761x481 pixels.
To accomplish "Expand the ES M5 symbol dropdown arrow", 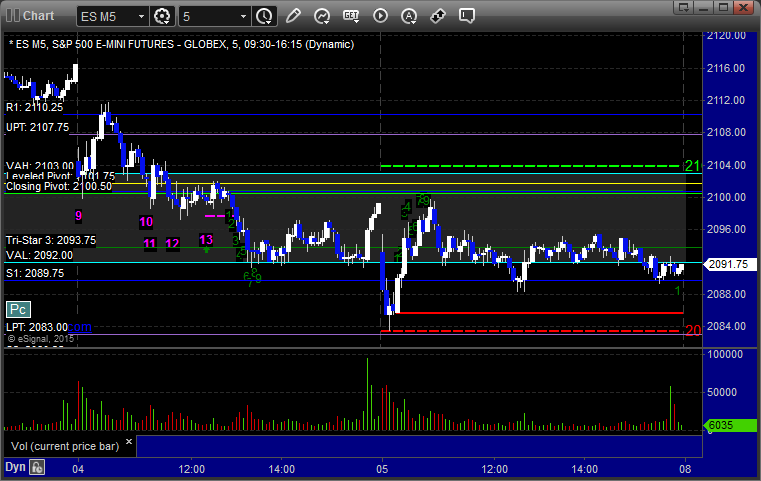I will pos(141,17).
